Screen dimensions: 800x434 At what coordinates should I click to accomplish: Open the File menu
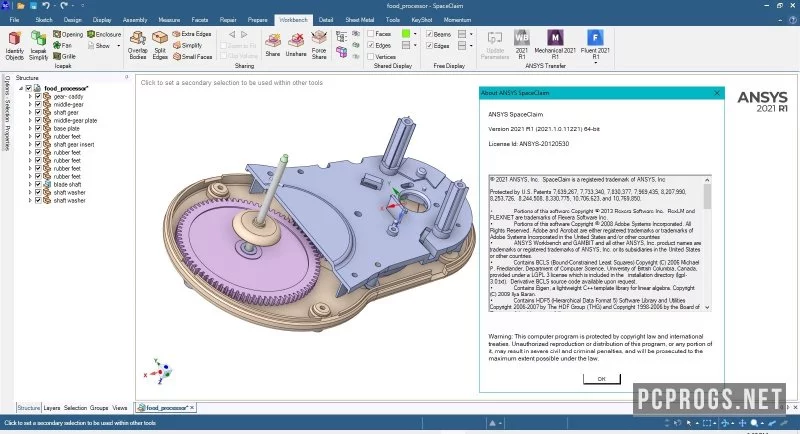[x=14, y=20]
